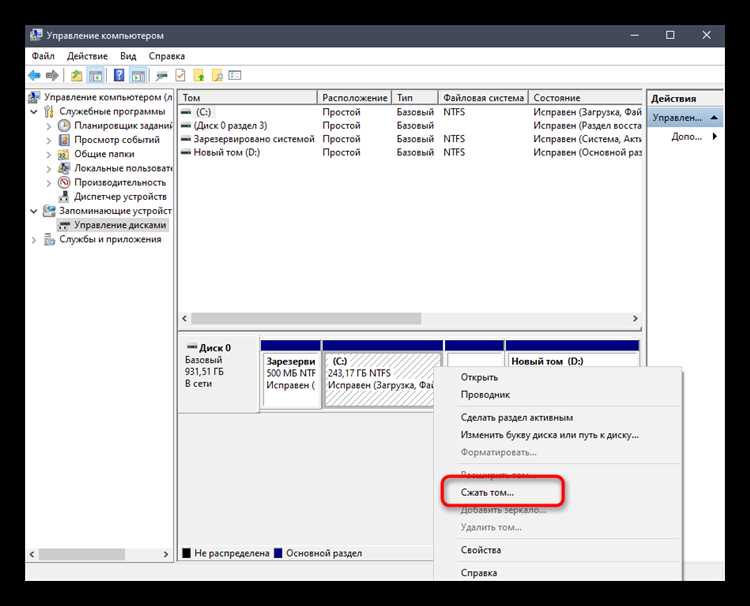
Task: Click the Просмотр событий icon
Action: [64, 140]
